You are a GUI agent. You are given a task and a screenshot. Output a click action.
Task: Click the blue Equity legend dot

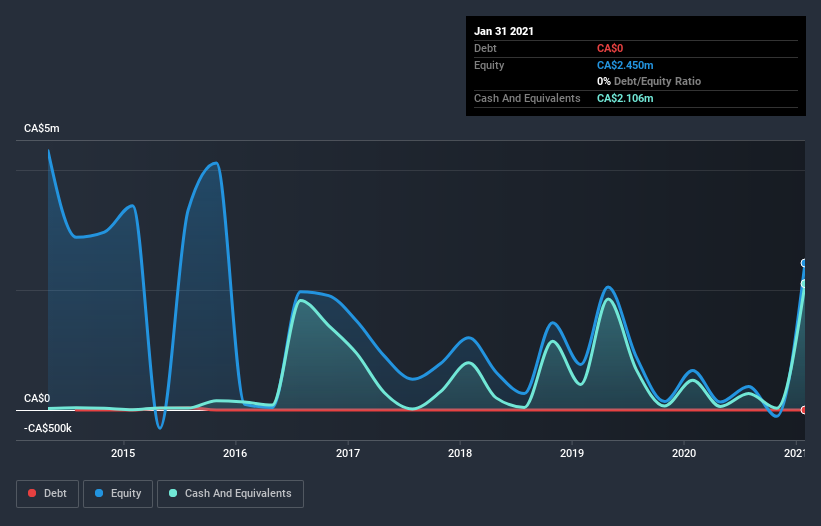pos(99,493)
